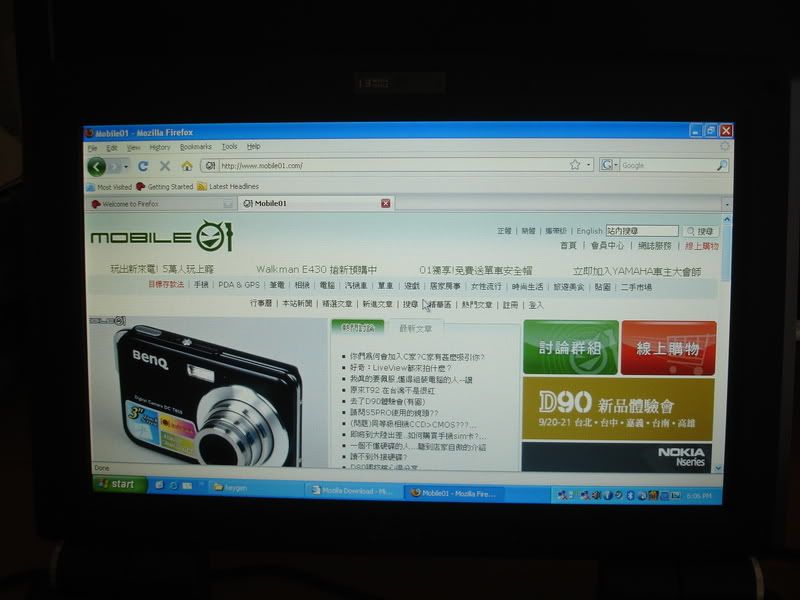Switch site language to English

[589, 231]
